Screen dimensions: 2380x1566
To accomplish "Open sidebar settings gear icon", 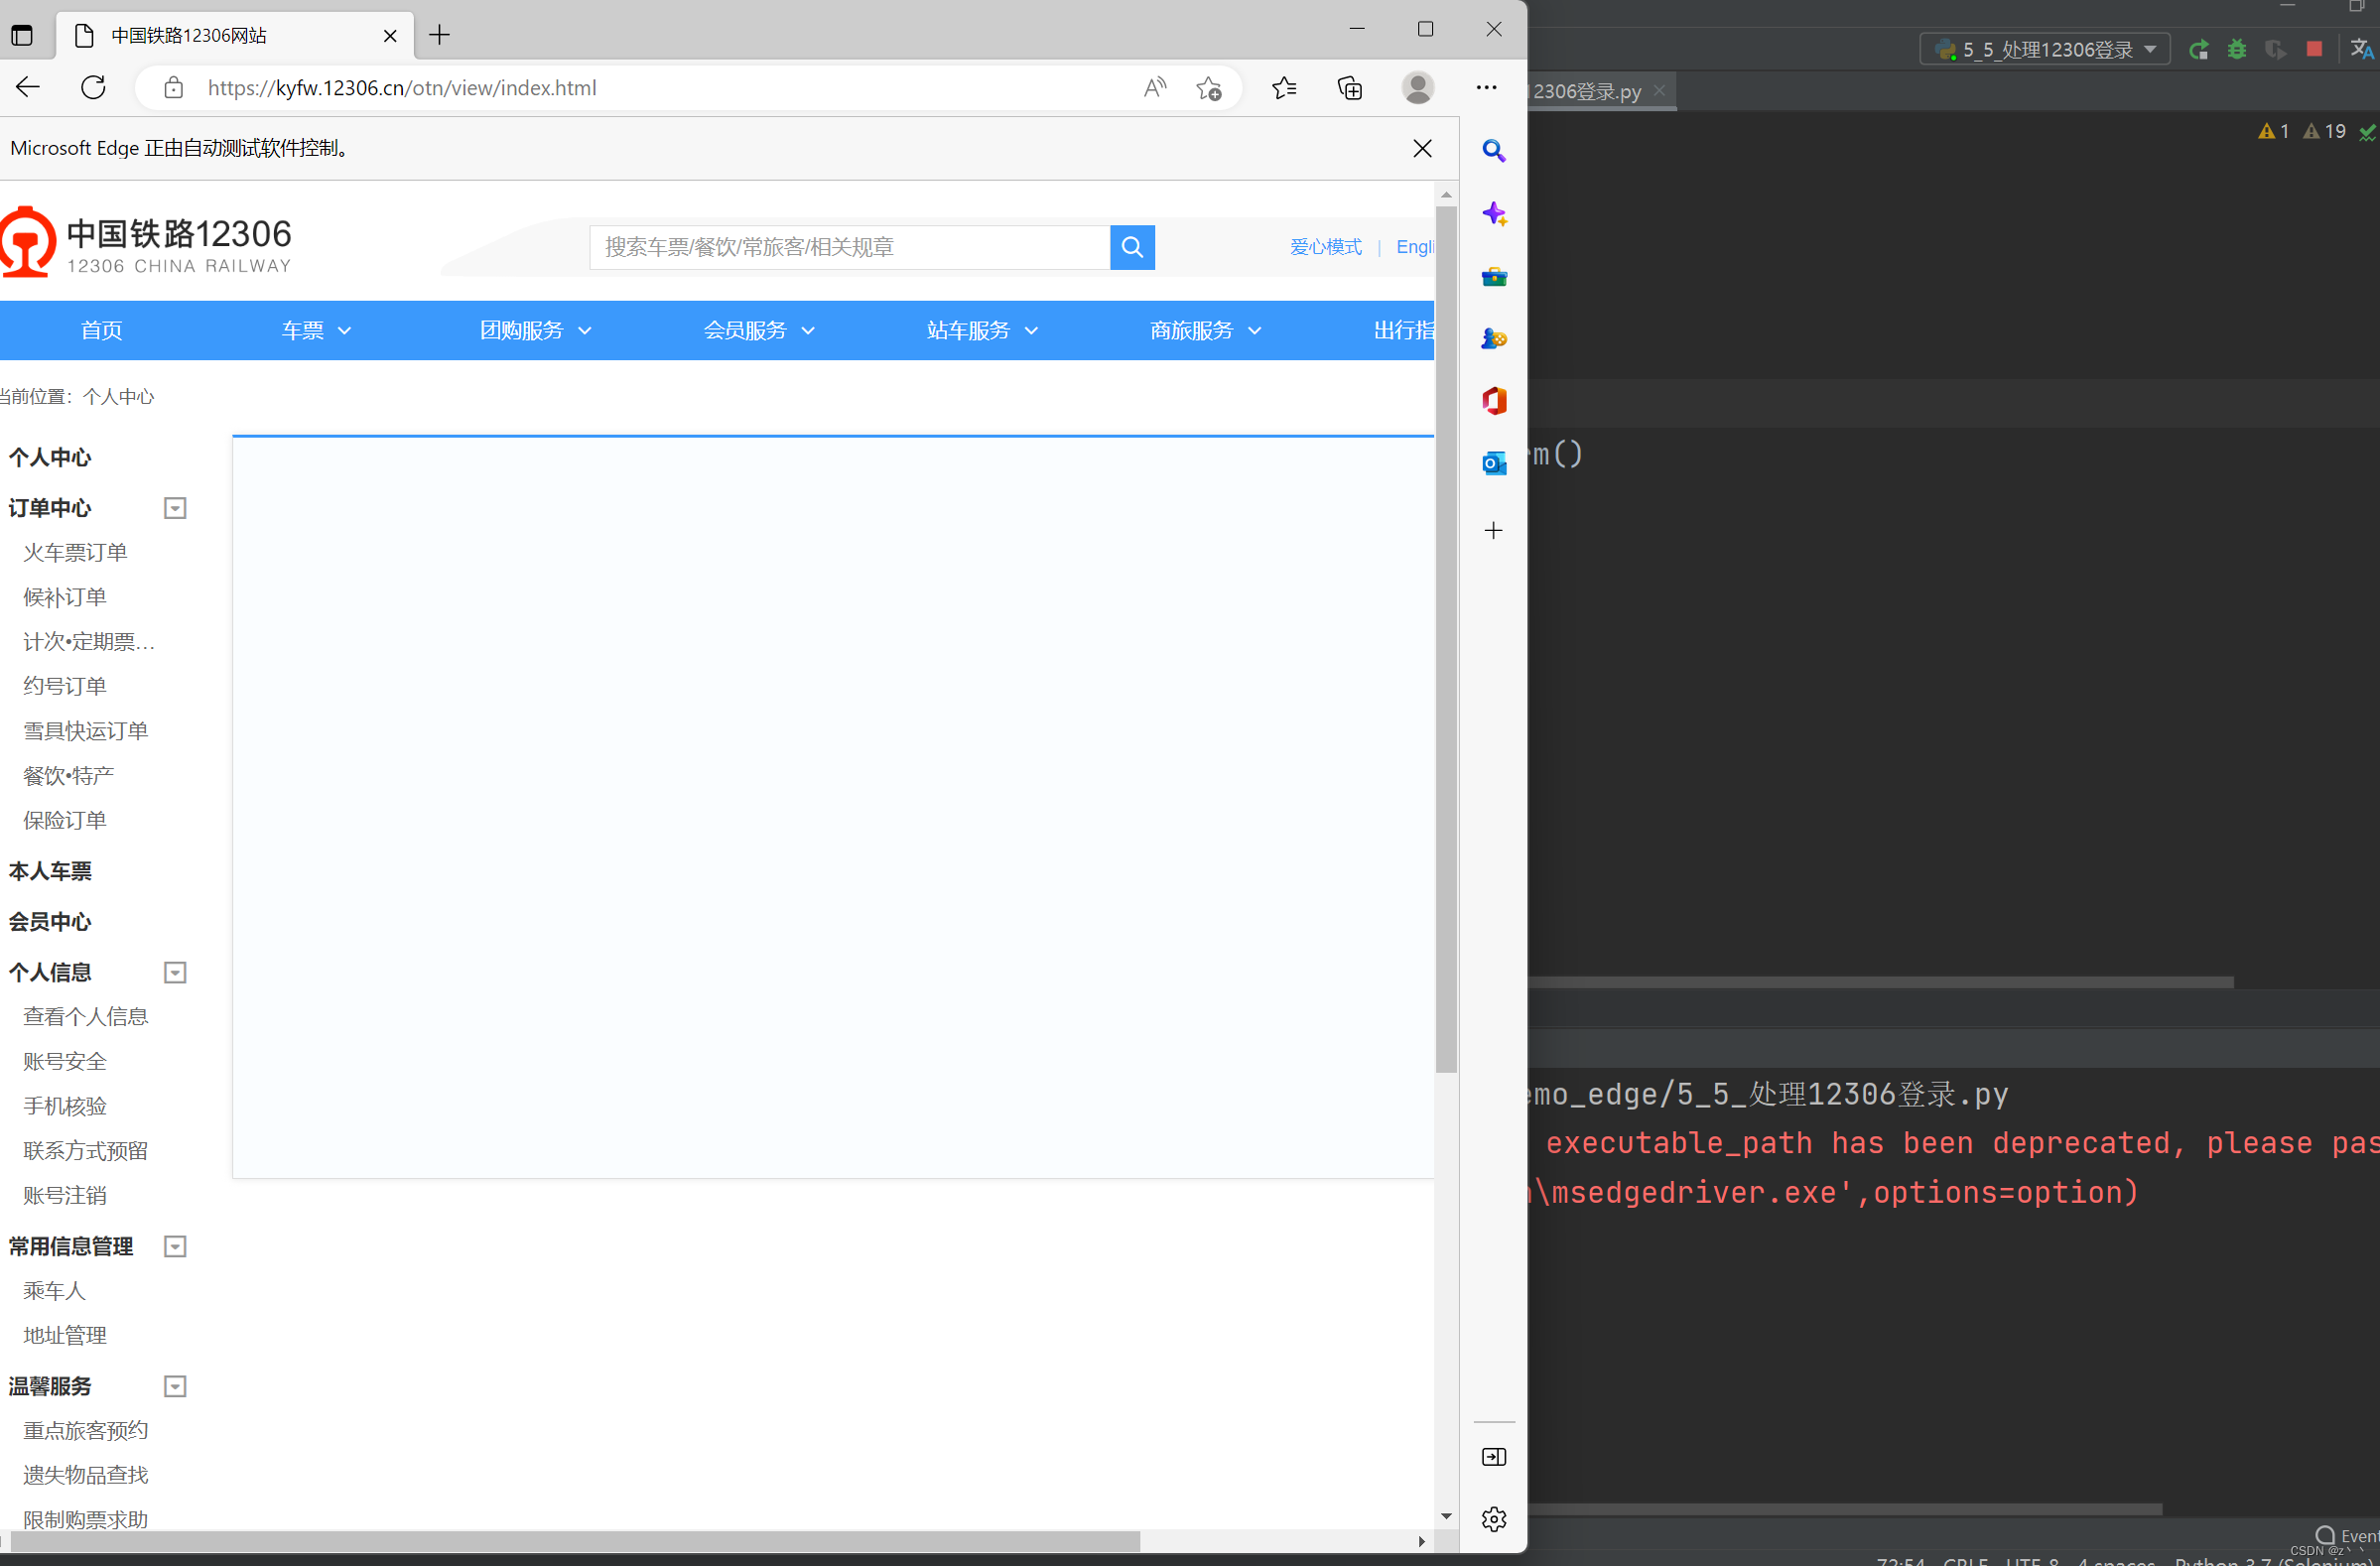I will point(1494,1519).
